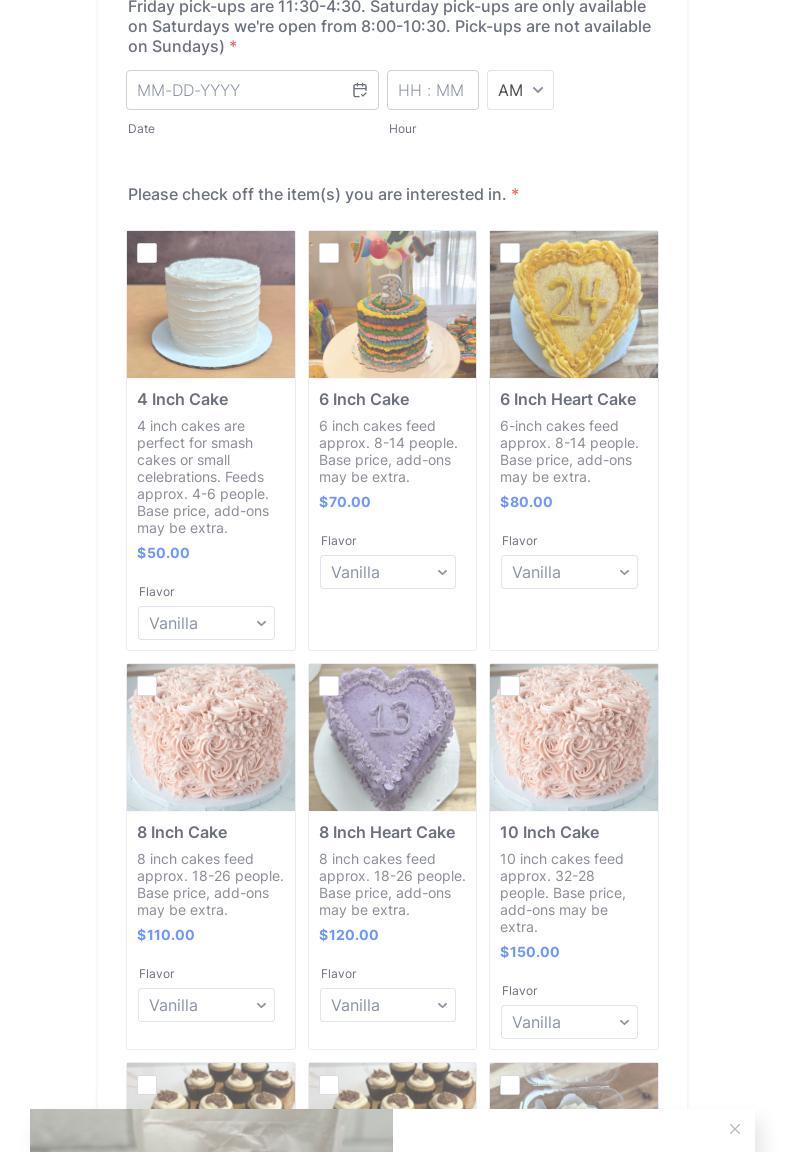
Task: Click the rainbow 6 inch cake photo
Action: point(392,305)
